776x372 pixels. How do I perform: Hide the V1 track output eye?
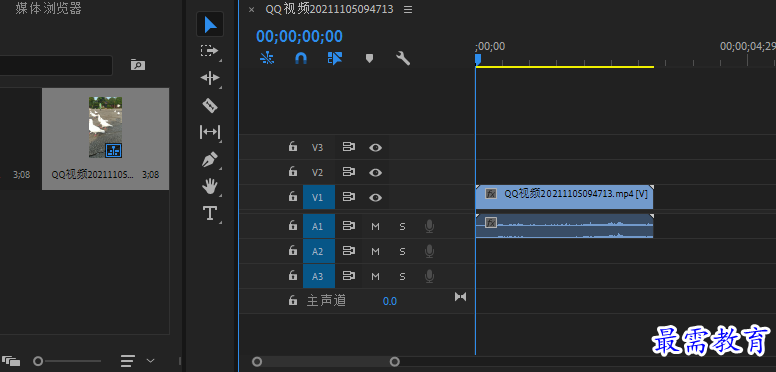coord(376,197)
